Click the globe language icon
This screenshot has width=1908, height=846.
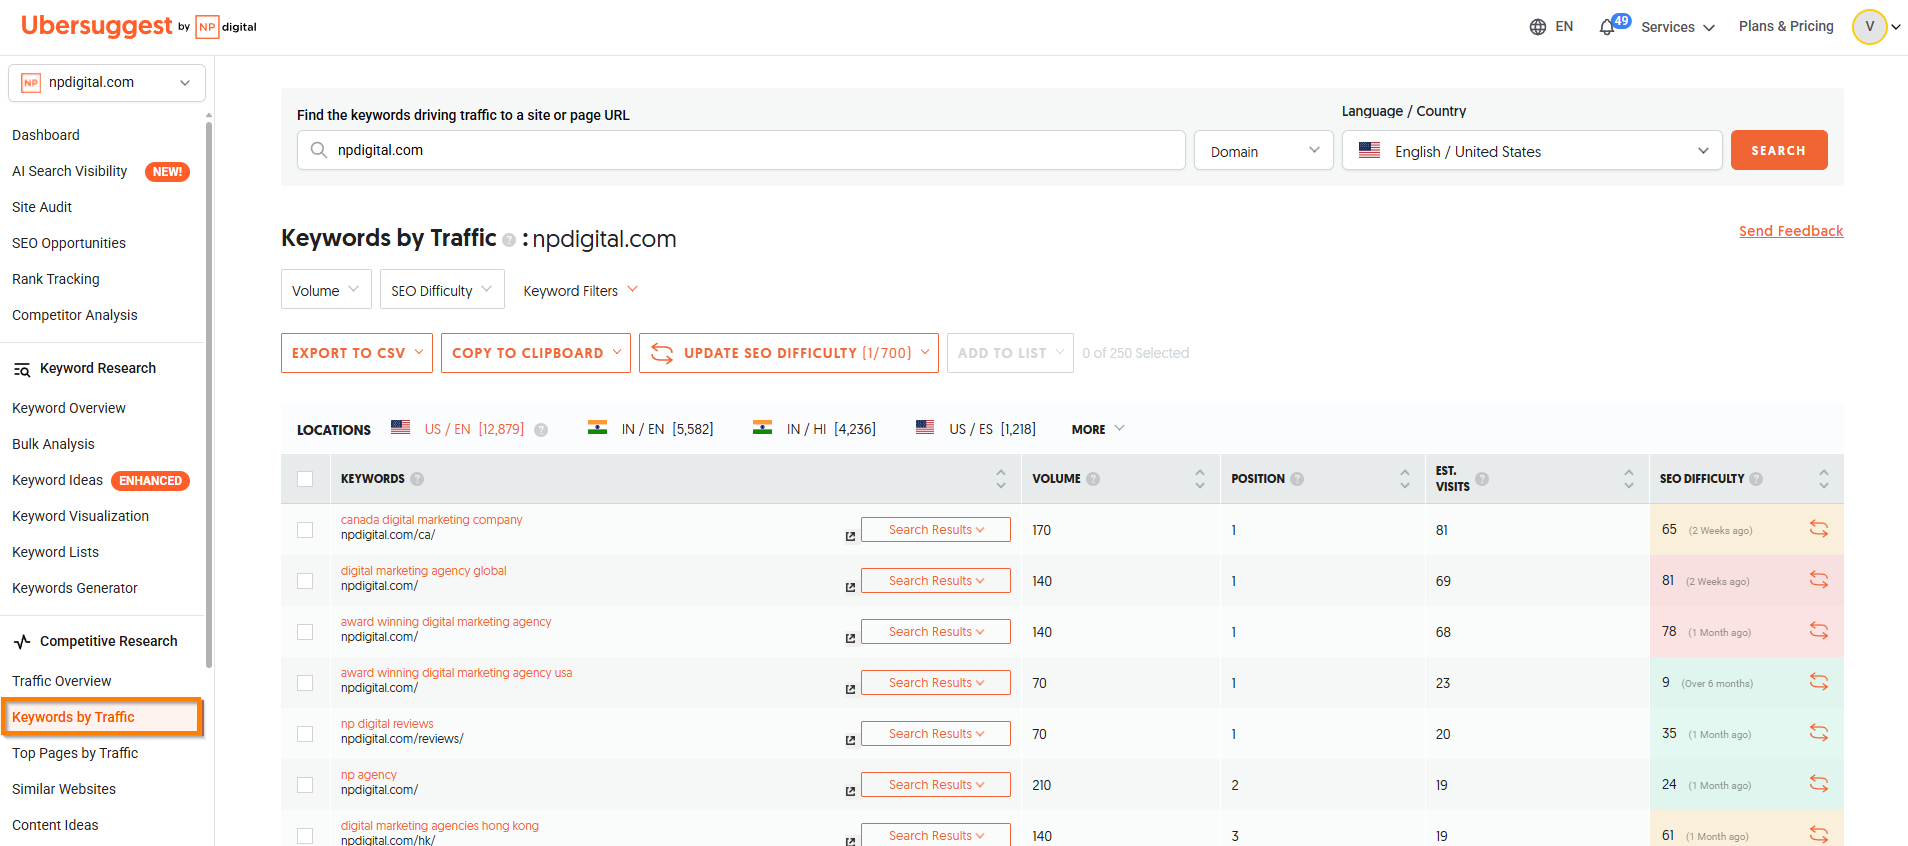tap(1538, 27)
